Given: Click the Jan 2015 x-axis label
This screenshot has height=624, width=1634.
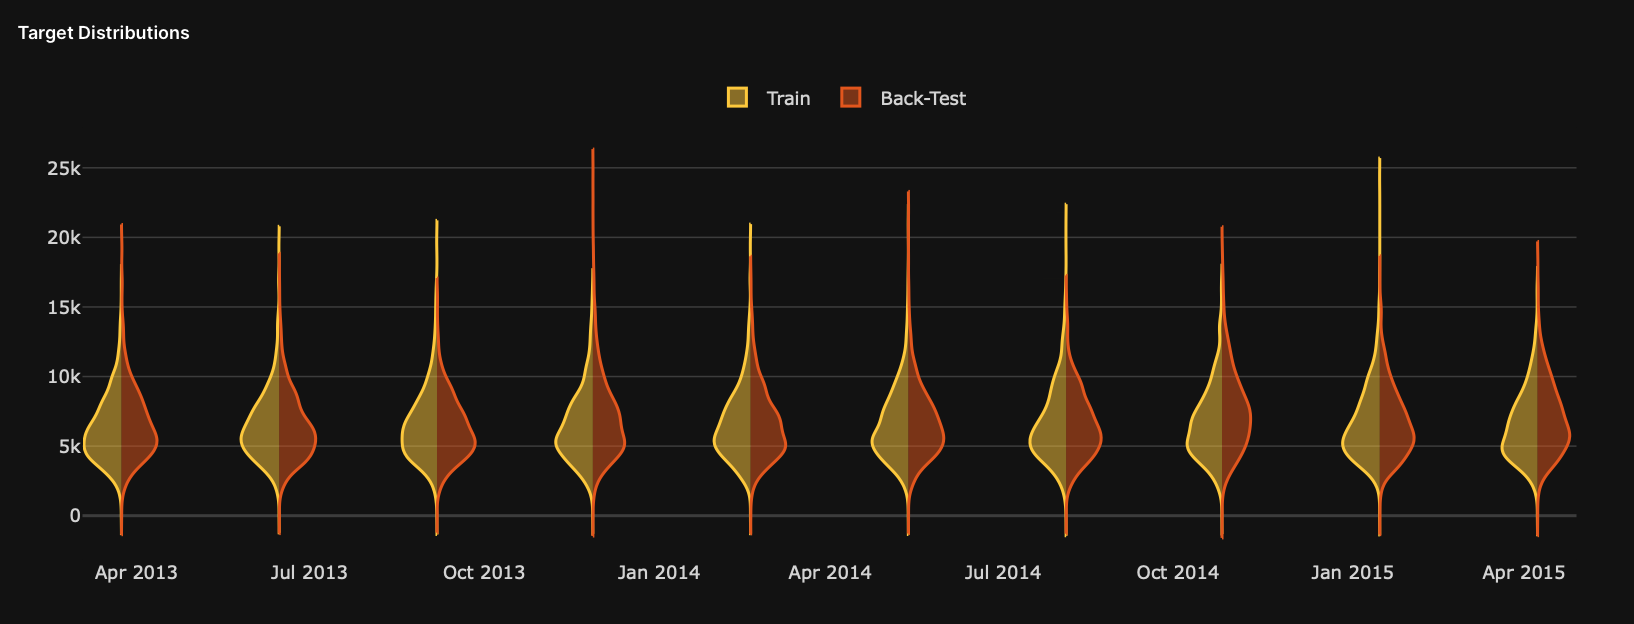Looking at the screenshot, I should pyautogui.click(x=1352, y=572).
